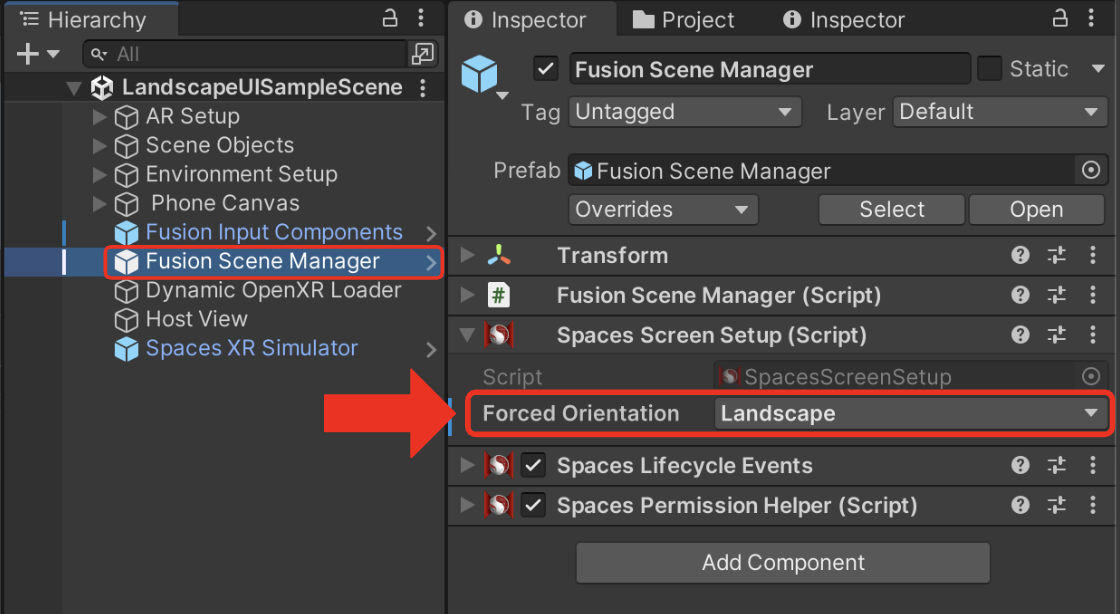1120x614 pixels.
Task: Open the scene picker icon beside search
Action: (423, 54)
